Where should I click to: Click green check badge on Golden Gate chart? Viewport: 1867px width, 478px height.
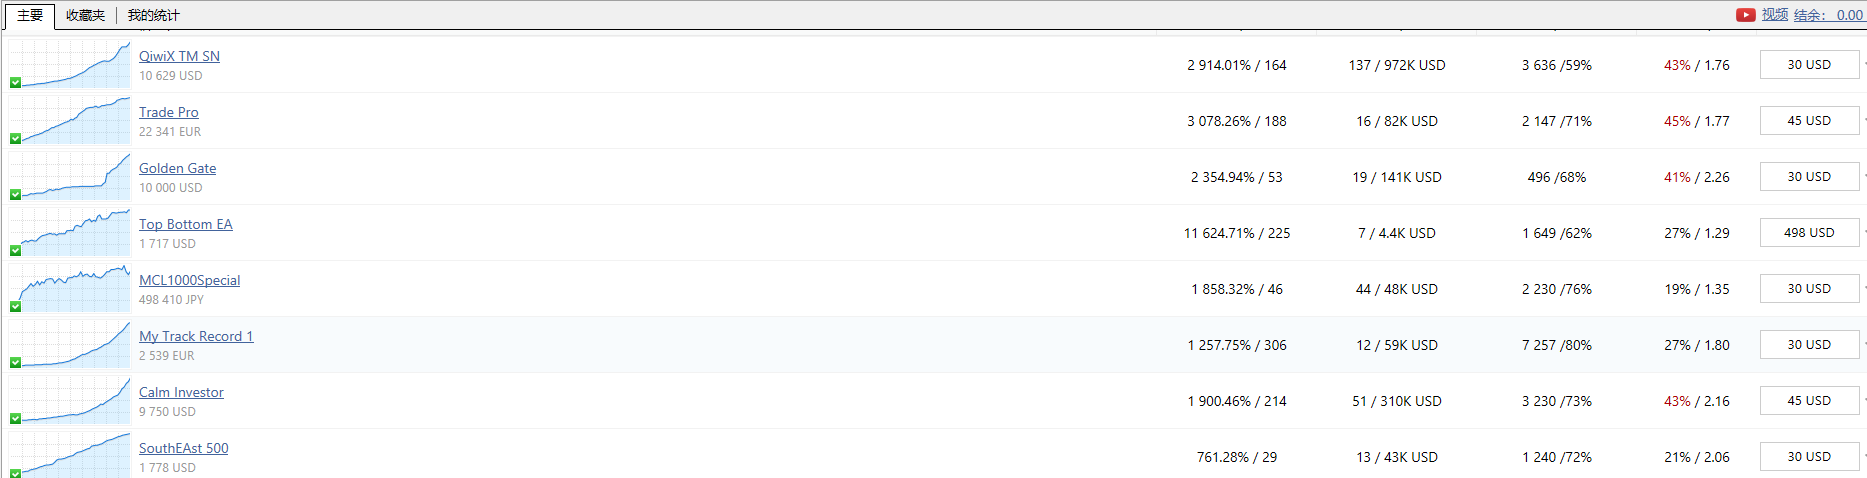(x=16, y=195)
